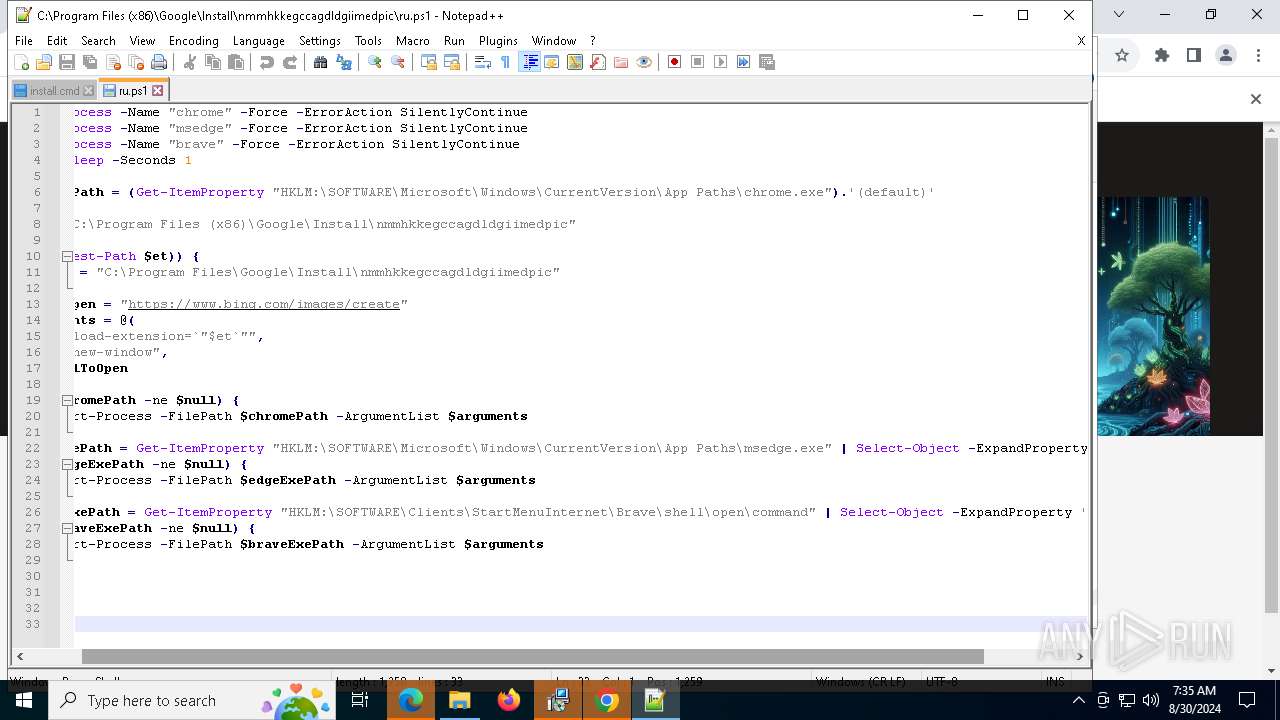This screenshot has width=1280, height=720.
Task: Open the Plugins menu
Action: point(498,41)
